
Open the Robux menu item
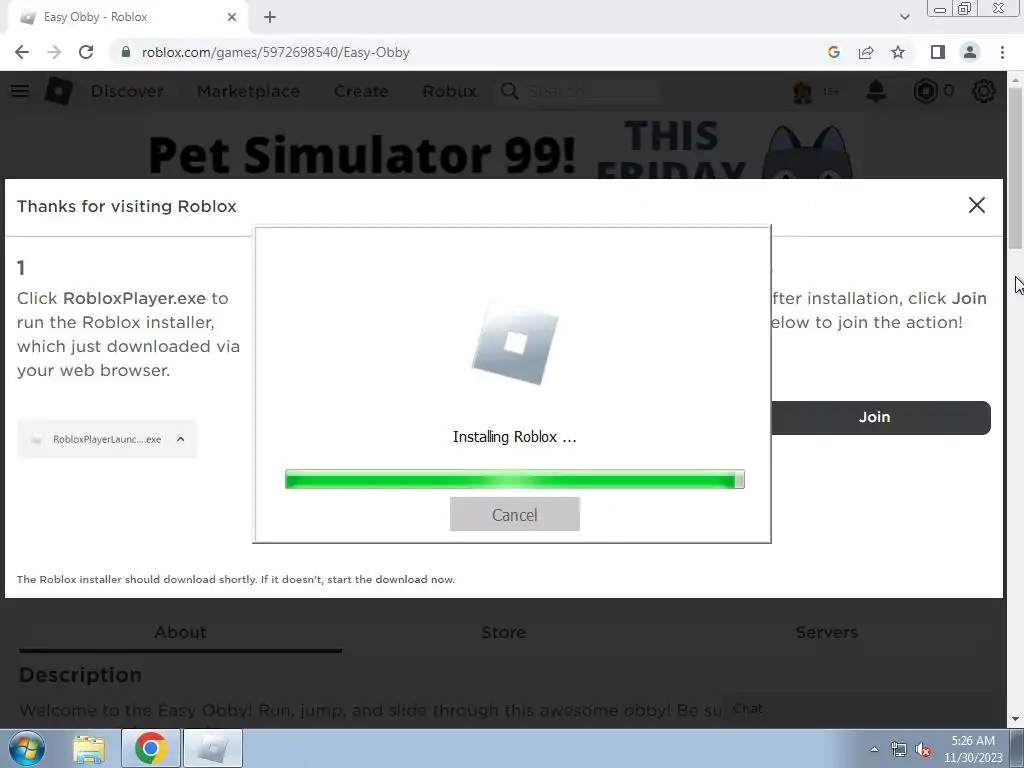tap(449, 91)
